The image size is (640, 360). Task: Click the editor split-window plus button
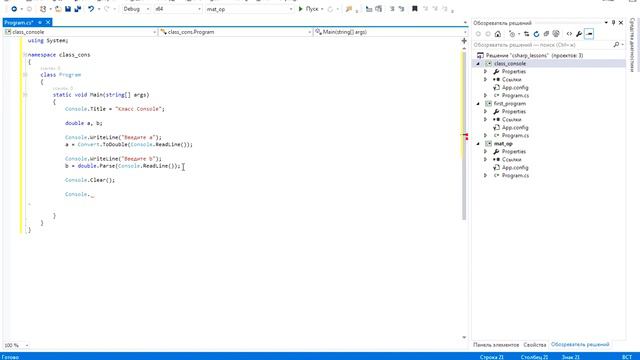[464, 41]
